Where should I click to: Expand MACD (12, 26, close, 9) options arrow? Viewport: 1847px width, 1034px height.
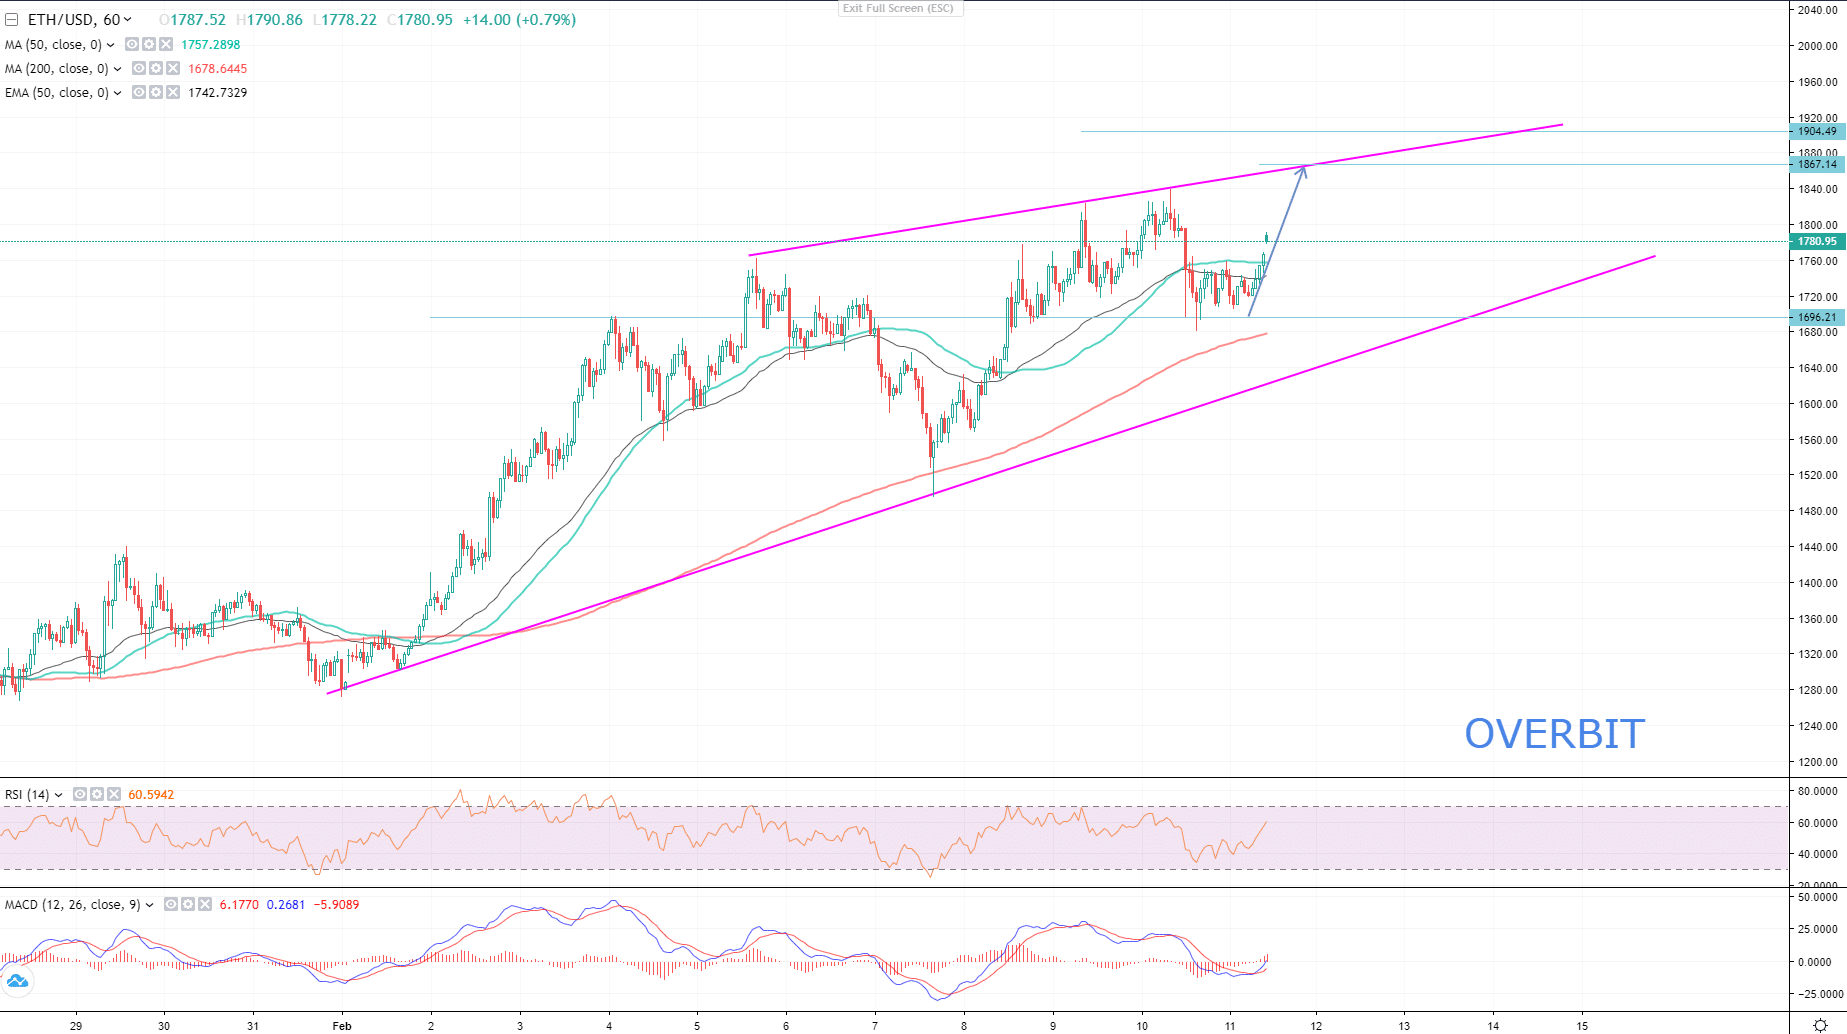tap(150, 905)
